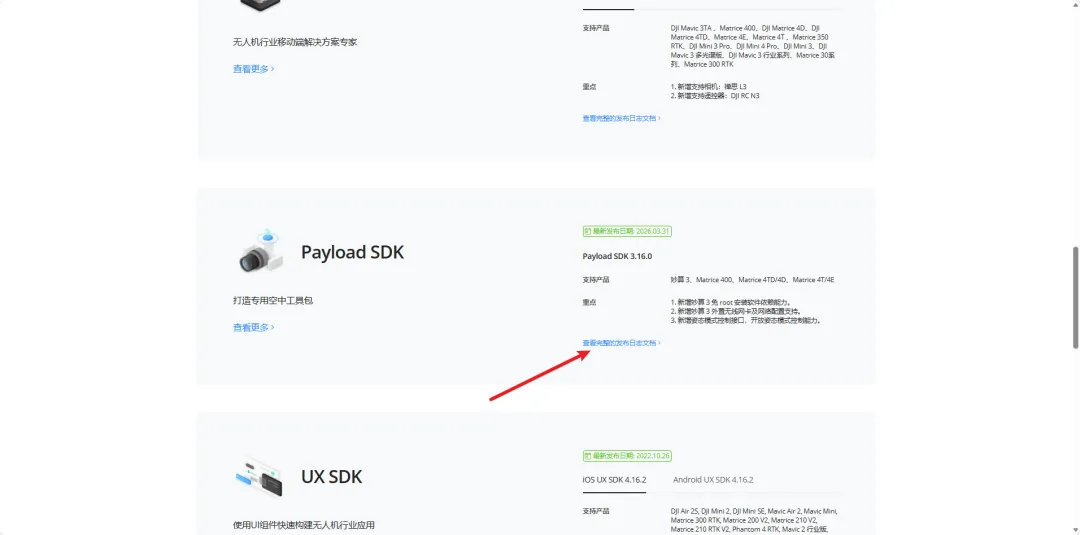Click 支持产品 label in UX SDK card

pyautogui.click(x=596, y=511)
